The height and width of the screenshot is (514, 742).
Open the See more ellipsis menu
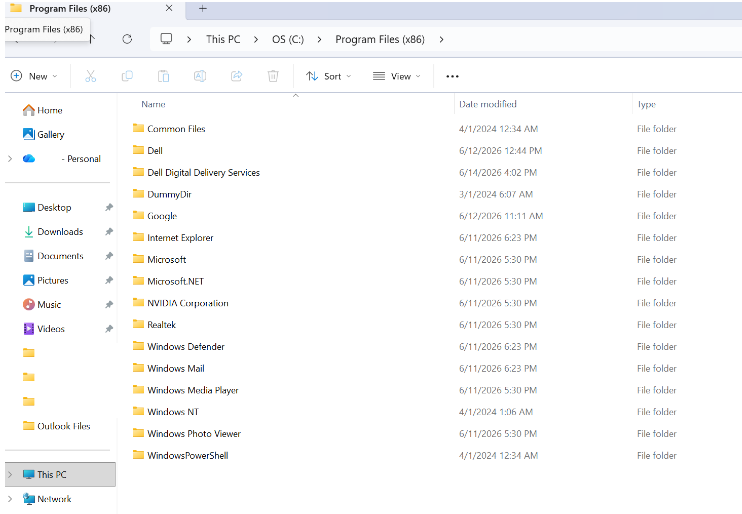452,76
